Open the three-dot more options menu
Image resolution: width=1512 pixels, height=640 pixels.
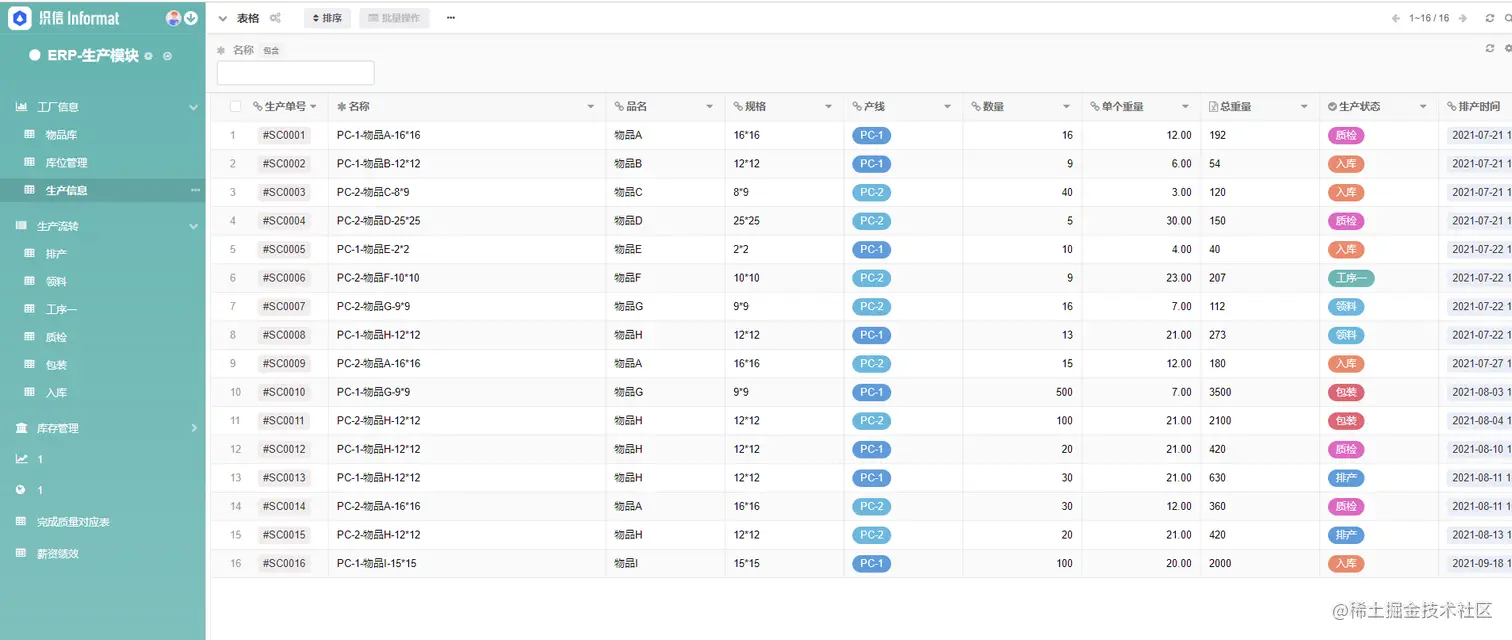[x=451, y=18]
